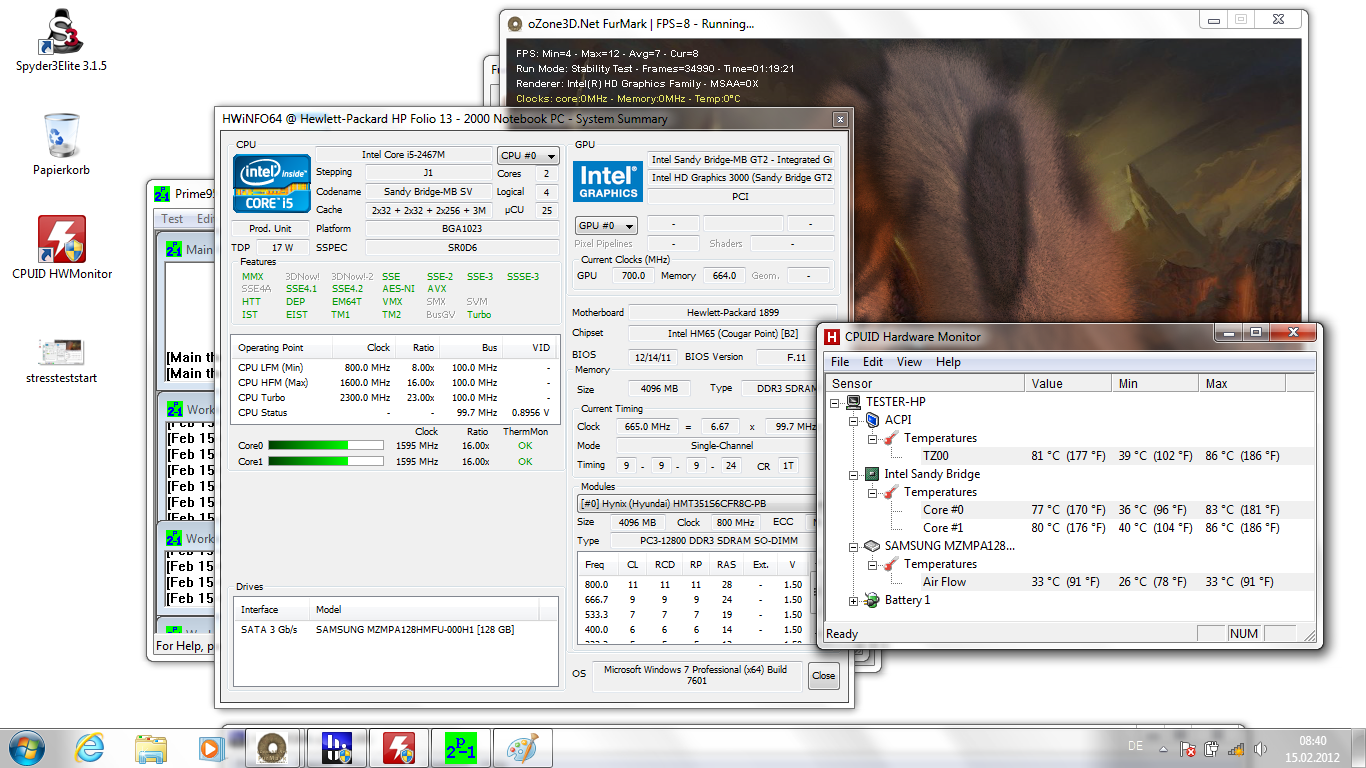Screen dimensions: 1366x768
Task: Click the Sensor column header
Action: (x=925, y=383)
